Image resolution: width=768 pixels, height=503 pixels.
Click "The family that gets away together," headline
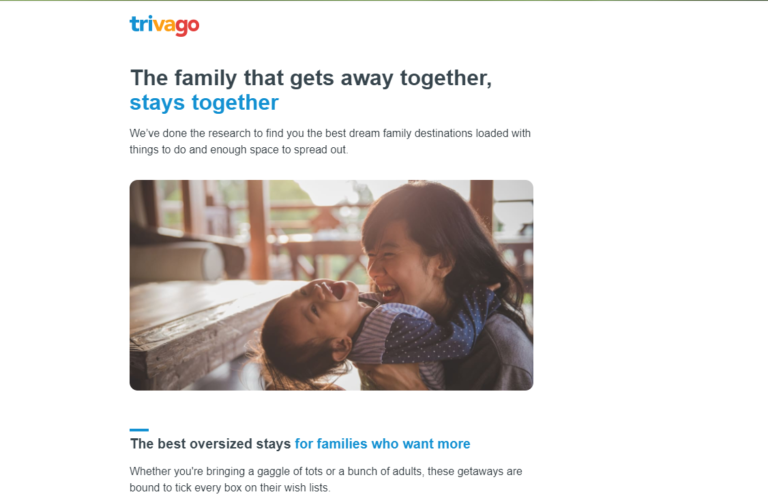click(x=311, y=78)
